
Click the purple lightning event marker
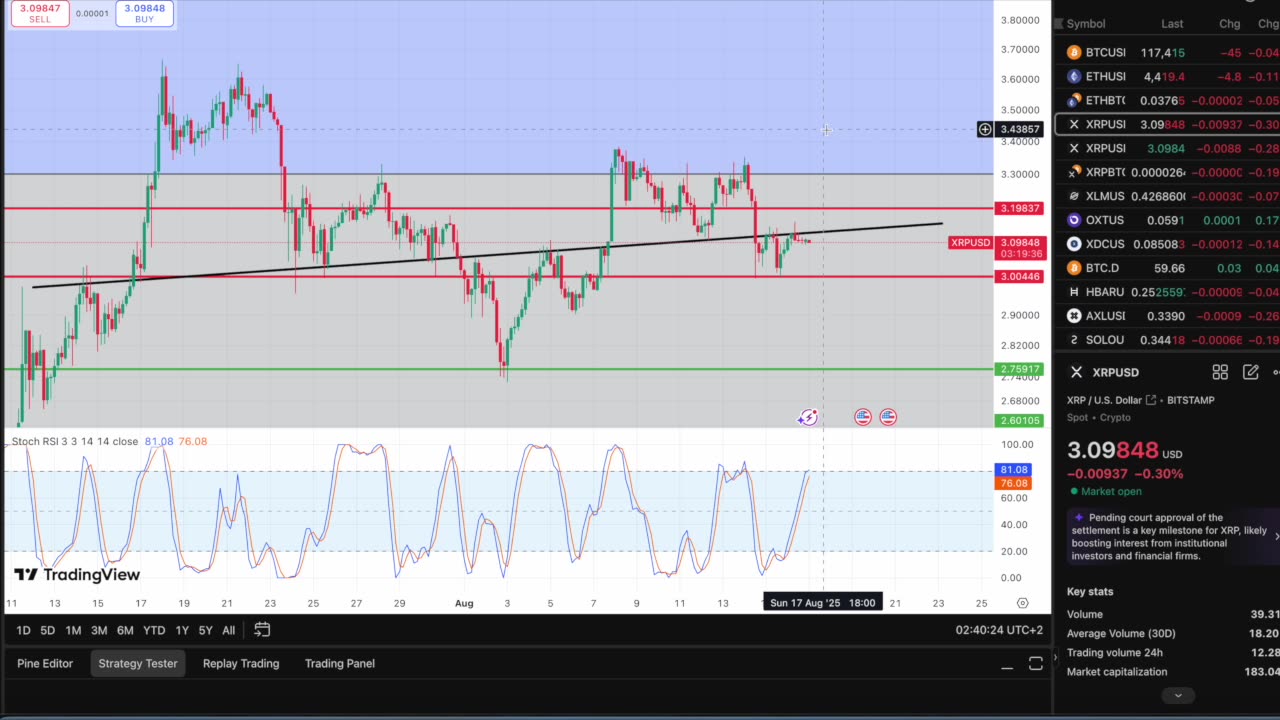(808, 417)
